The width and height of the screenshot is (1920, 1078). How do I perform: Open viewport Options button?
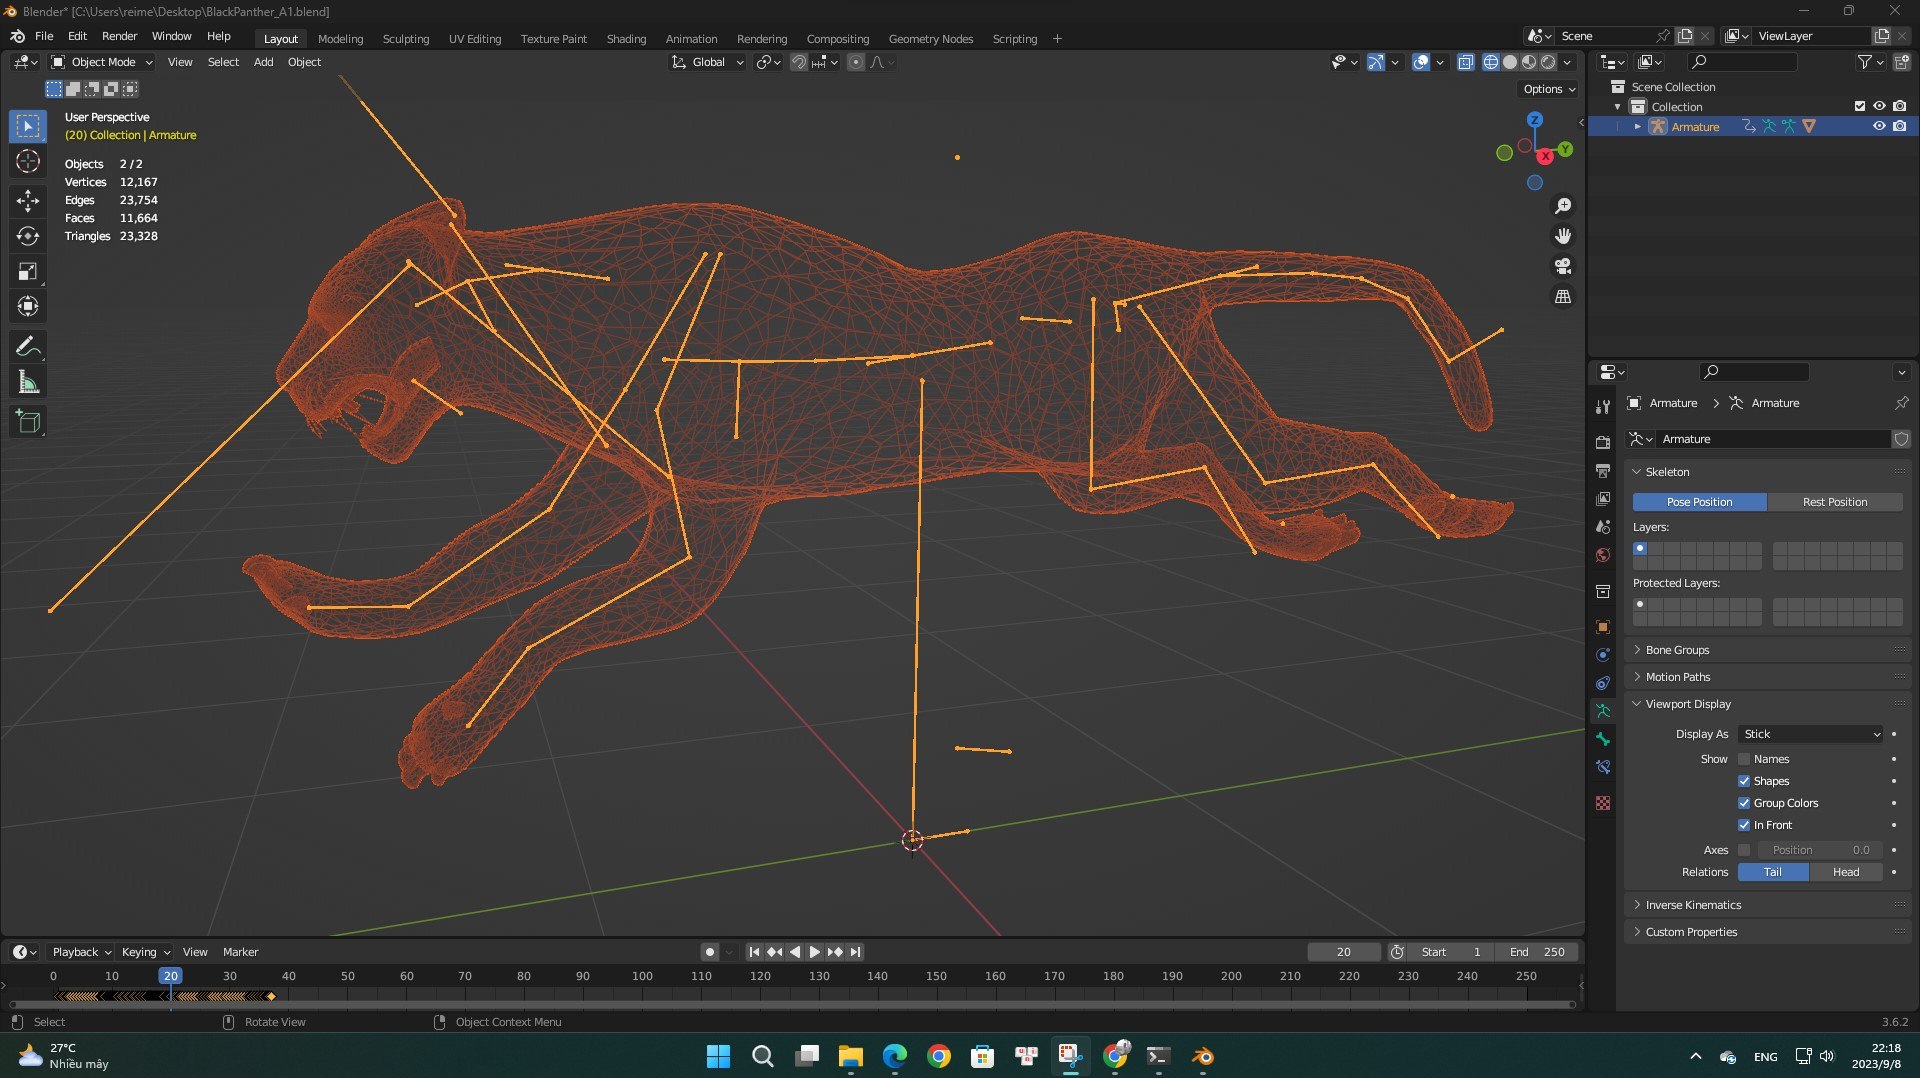pos(1548,89)
